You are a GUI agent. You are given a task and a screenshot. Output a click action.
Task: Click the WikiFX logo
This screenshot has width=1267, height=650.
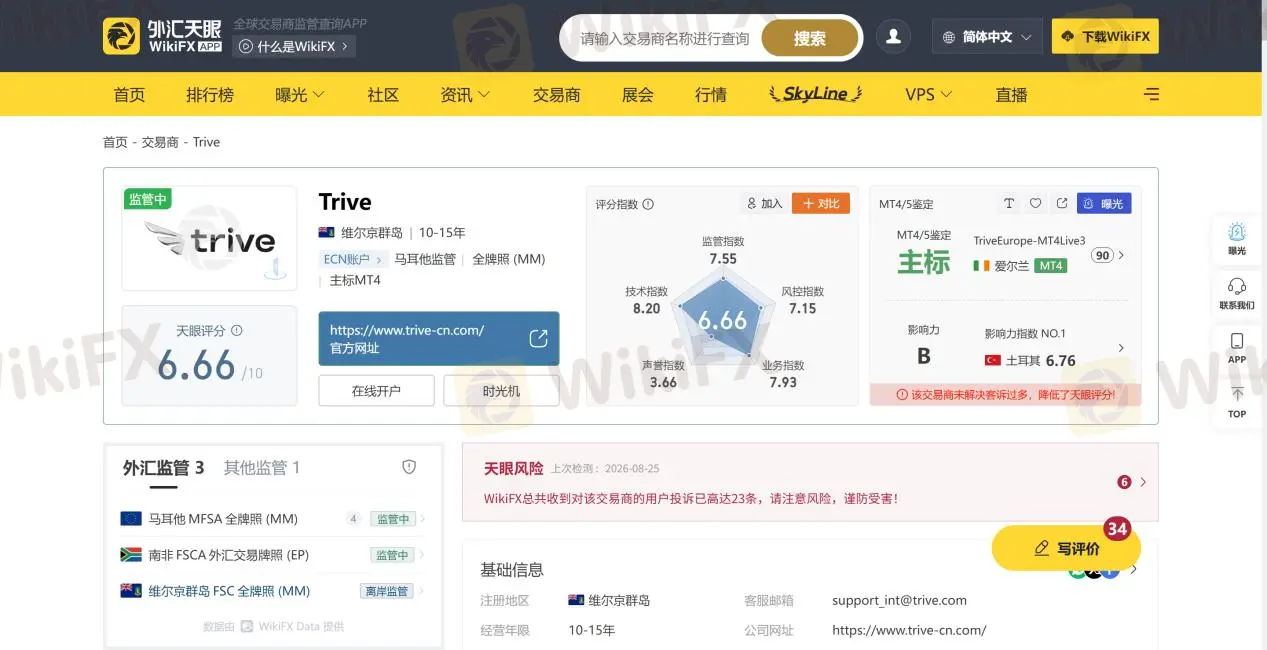(x=162, y=36)
